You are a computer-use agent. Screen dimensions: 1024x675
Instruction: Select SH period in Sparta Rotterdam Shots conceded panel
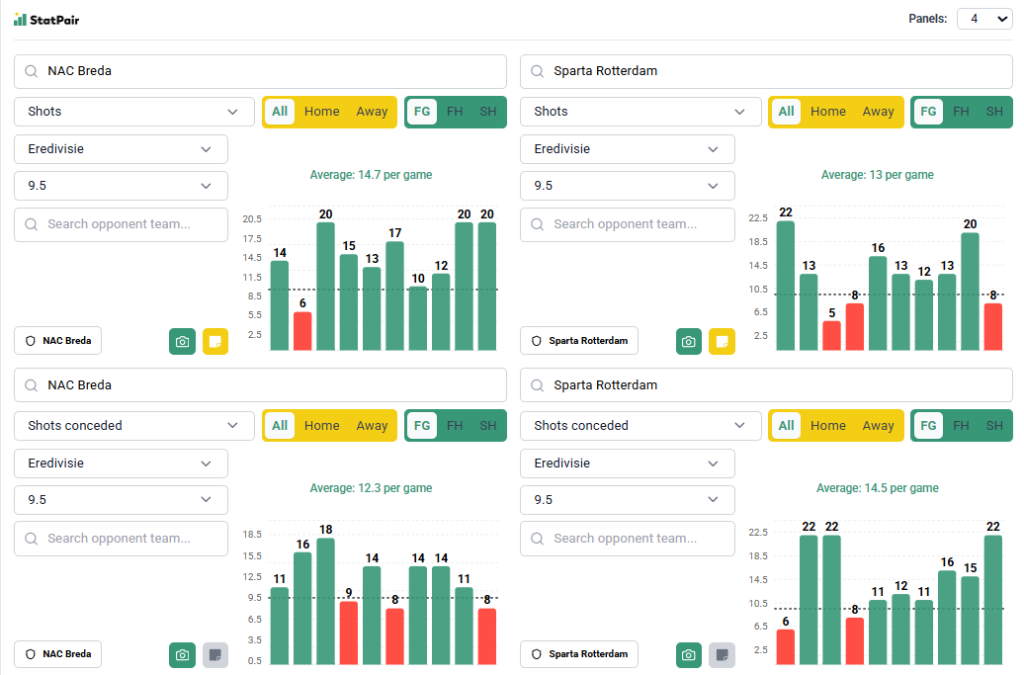pyautogui.click(x=994, y=426)
